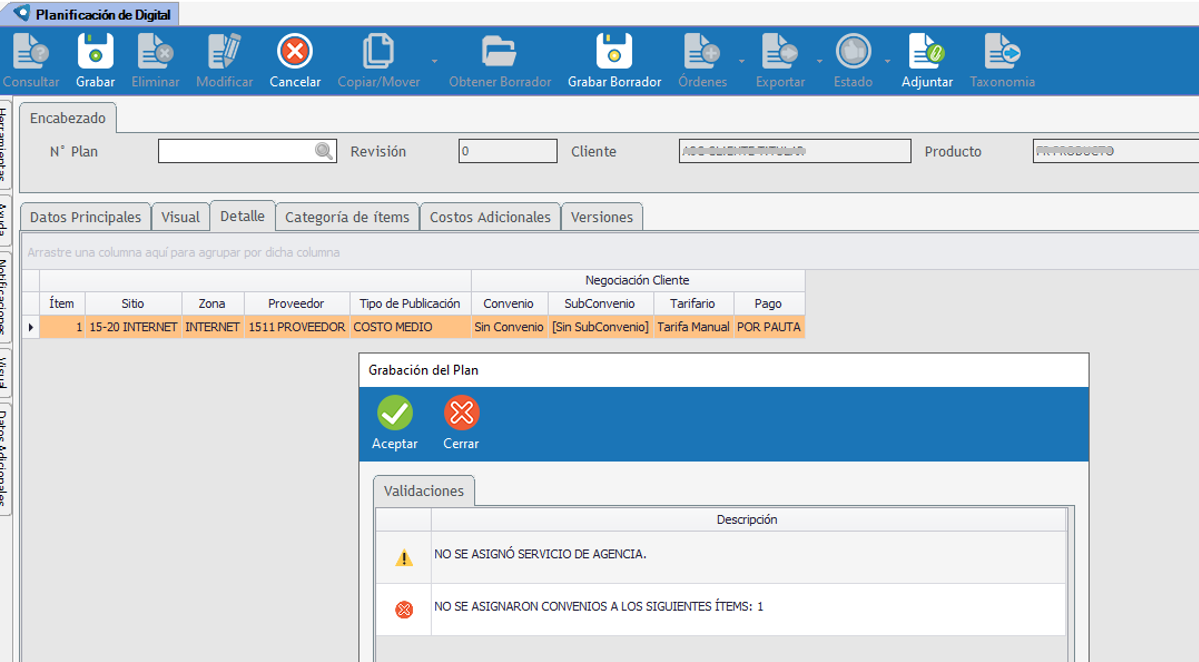Sort by the Sitio column header
The width and height of the screenshot is (1199, 662).
[133, 303]
